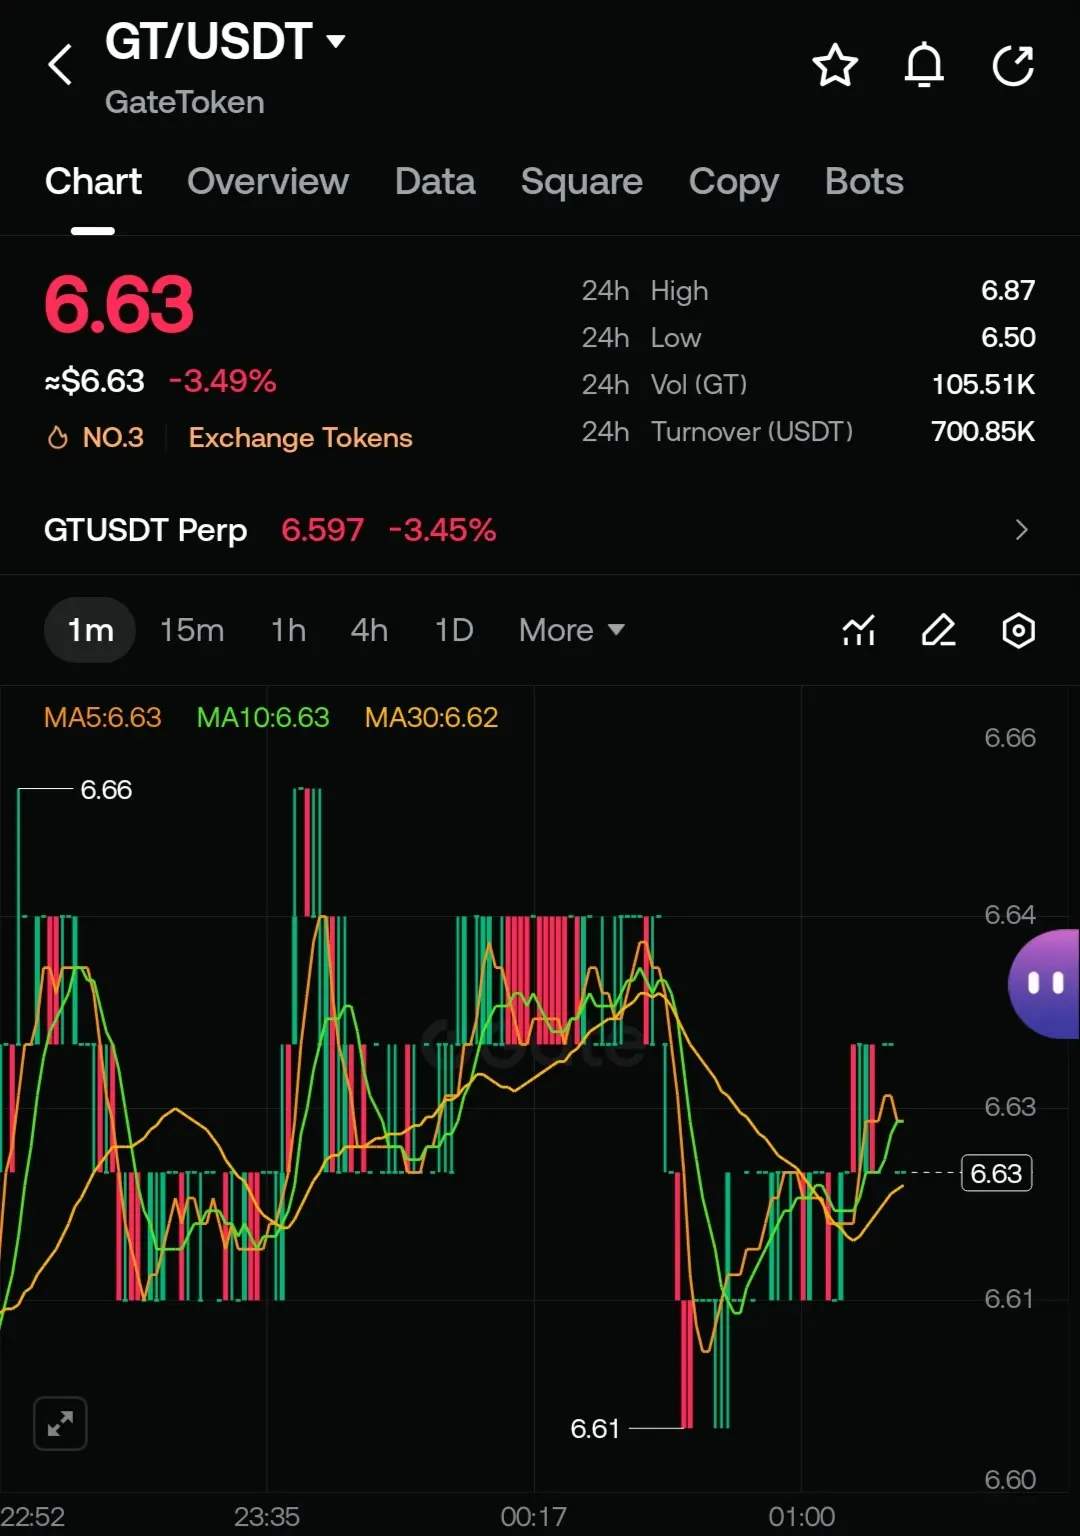
Task: Tap the perp price 6.597
Action: [x=322, y=530]
